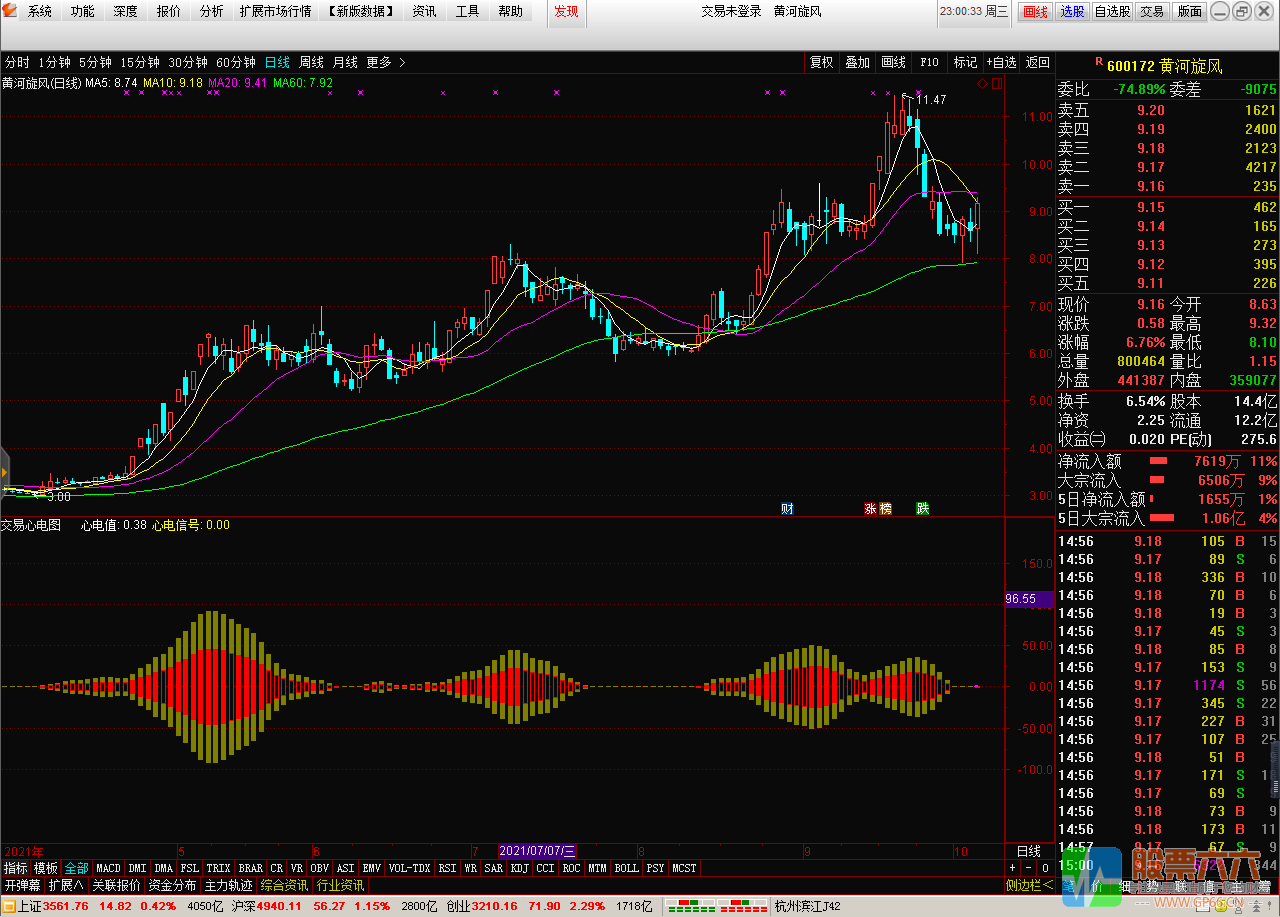1280x917 pixels.
Task: Click the red 涨 marker on the chart
Action: [x=870, y=508]
